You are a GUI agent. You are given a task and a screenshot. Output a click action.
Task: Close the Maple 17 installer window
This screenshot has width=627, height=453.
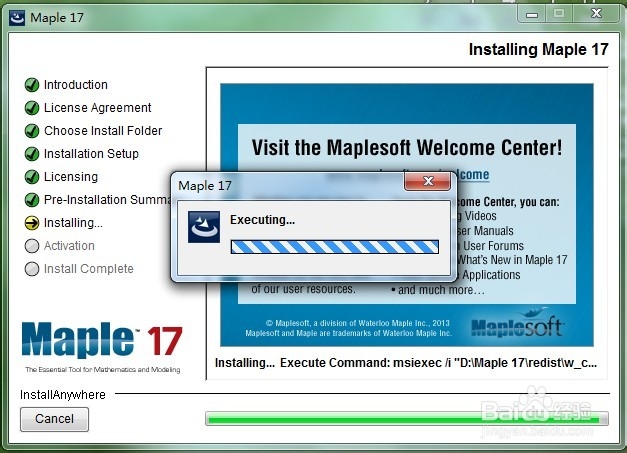[596, 14]
